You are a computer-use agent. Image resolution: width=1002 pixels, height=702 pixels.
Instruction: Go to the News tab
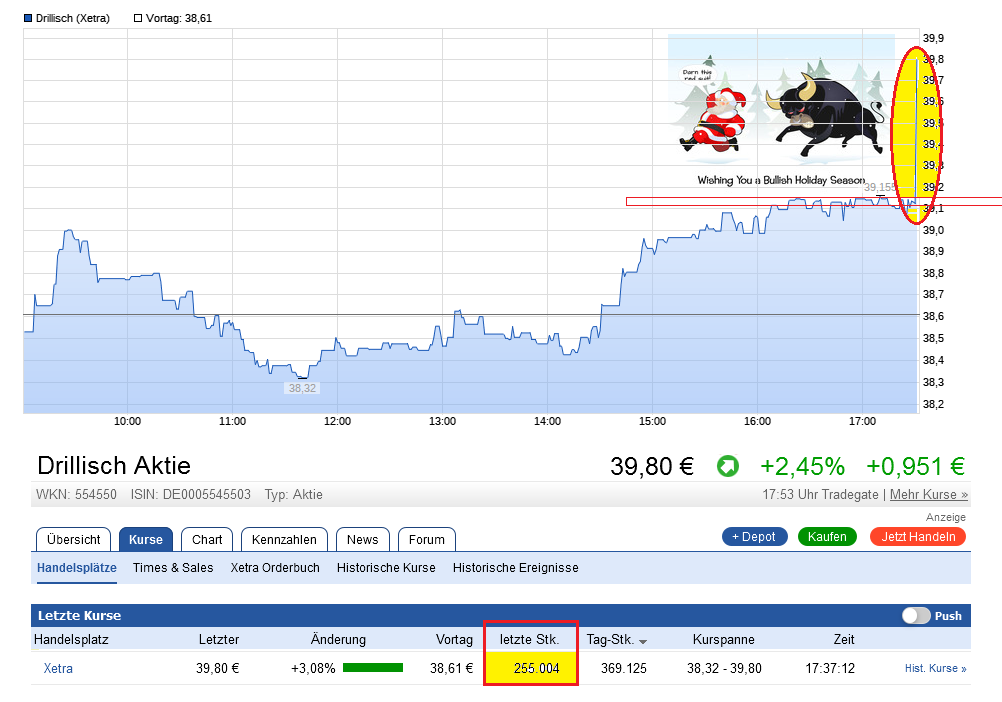362,540
